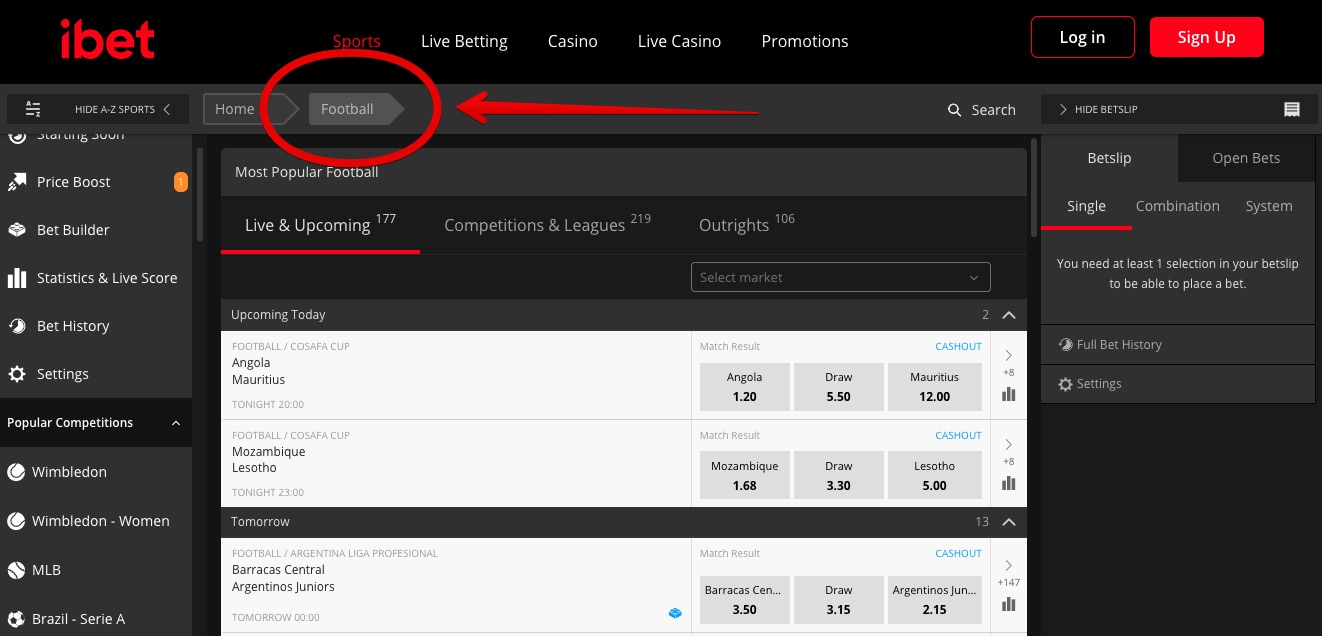Click the Sign Up button
This screenshot has height=636, width=1322.
[1207, 37]
